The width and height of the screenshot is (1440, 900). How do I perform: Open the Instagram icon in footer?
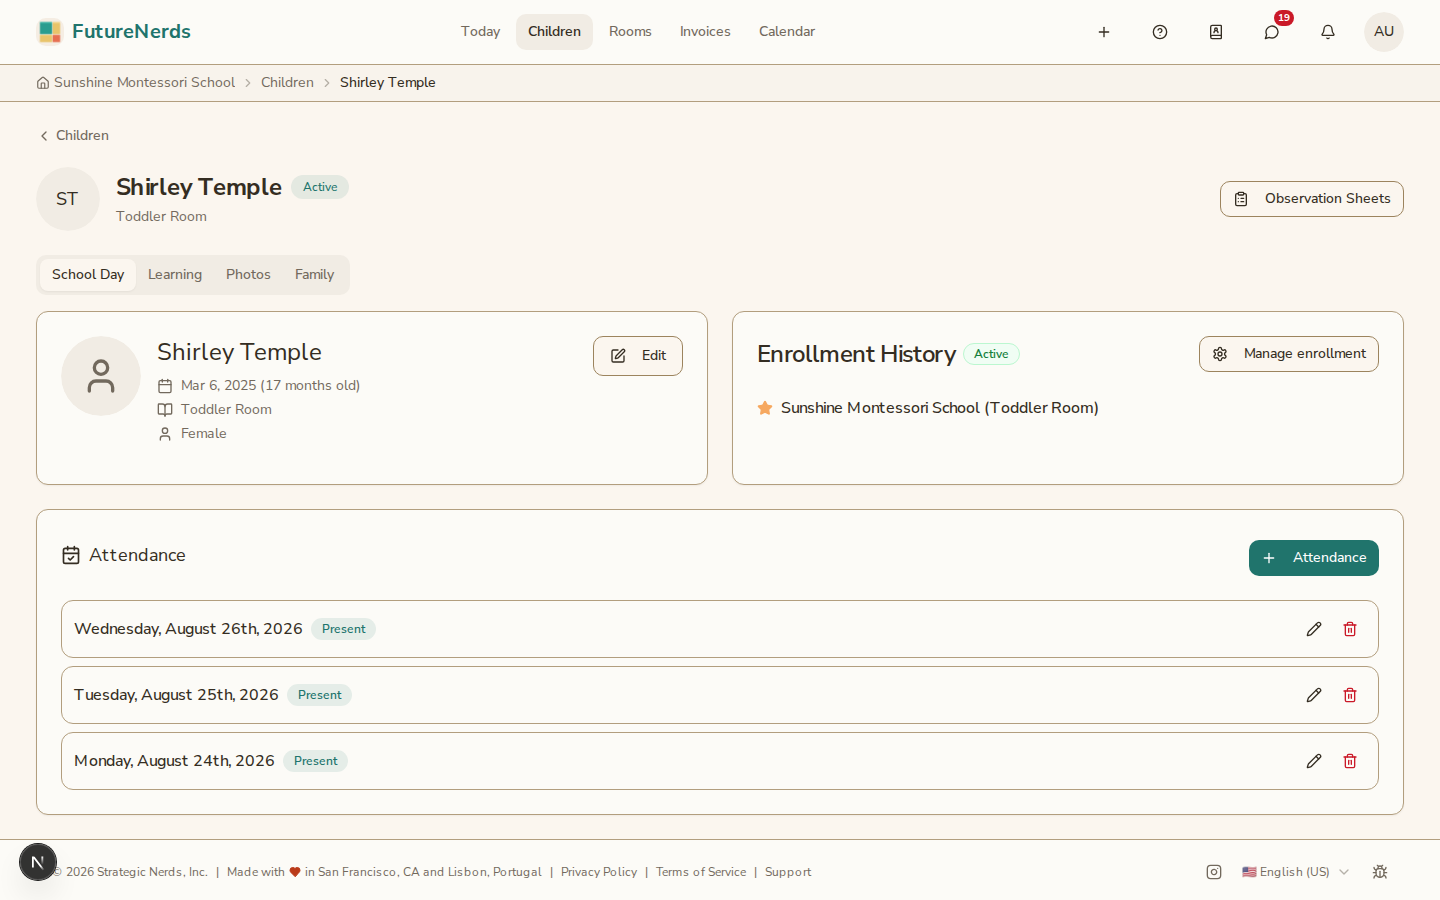[x=1214, y=872]
